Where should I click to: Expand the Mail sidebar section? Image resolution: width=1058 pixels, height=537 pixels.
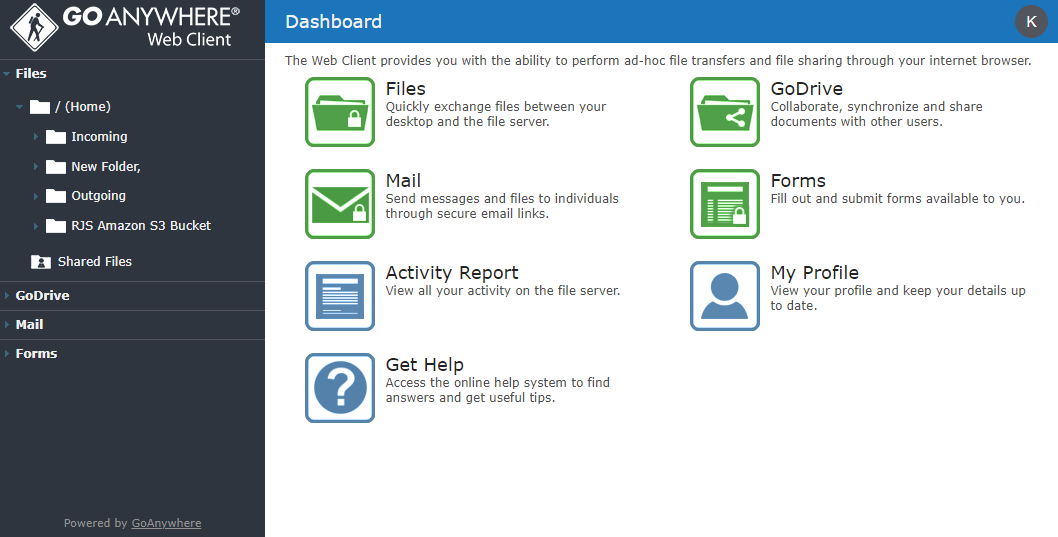tap(29, 325)
